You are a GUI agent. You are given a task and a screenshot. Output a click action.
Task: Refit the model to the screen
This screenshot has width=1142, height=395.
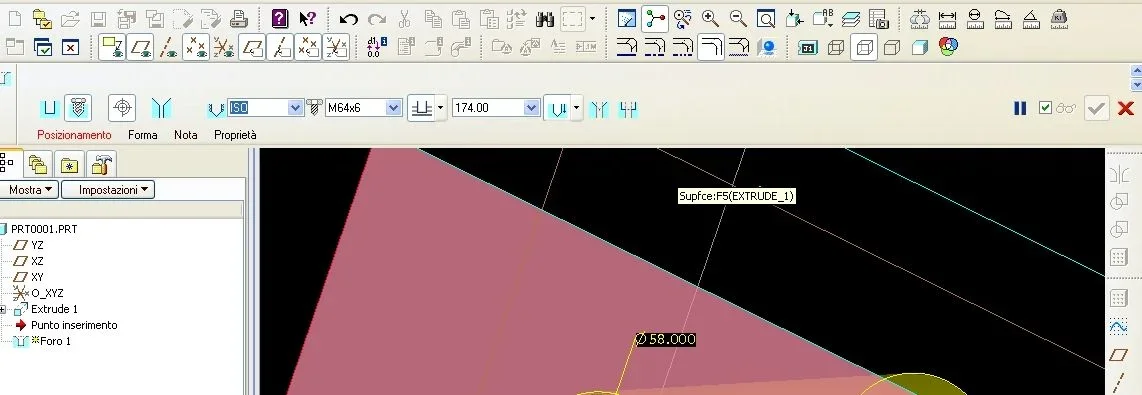[x=765, y=19]
